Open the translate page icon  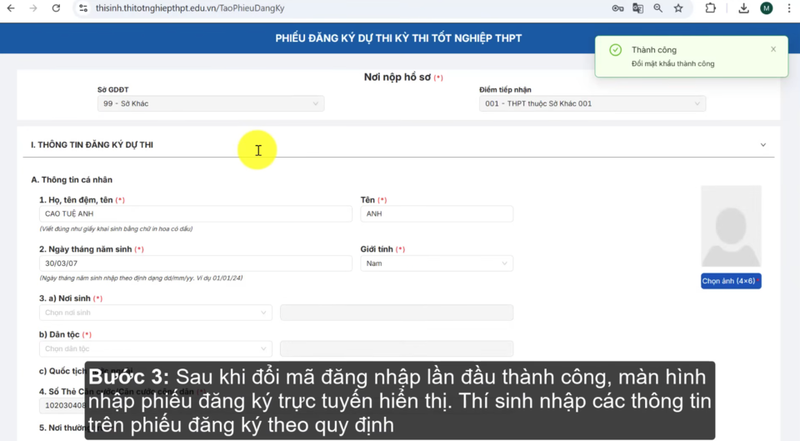[x=638, y=8]
